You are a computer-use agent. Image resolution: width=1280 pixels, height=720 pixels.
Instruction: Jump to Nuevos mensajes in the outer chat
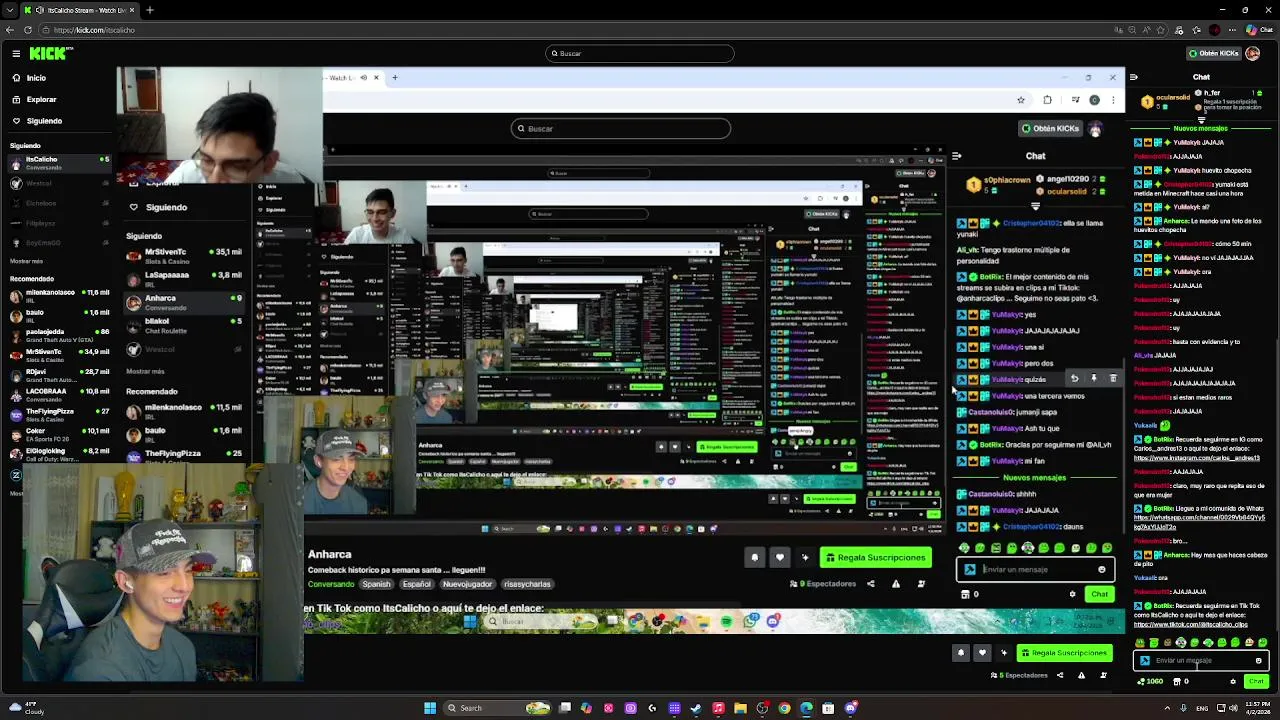[x=1200, y=128]
